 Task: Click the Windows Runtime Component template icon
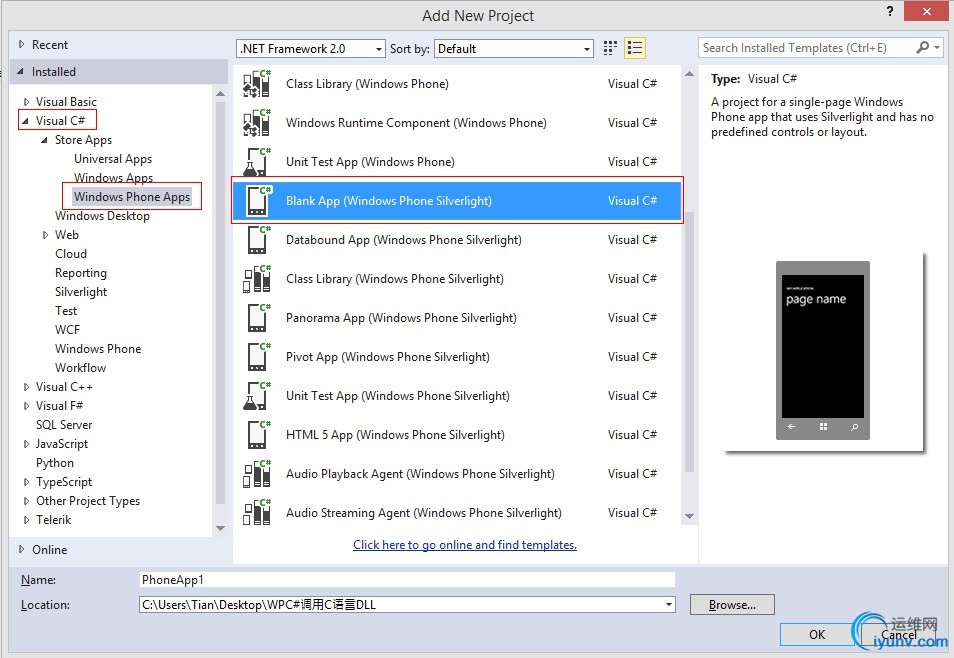tap(257, 122)
